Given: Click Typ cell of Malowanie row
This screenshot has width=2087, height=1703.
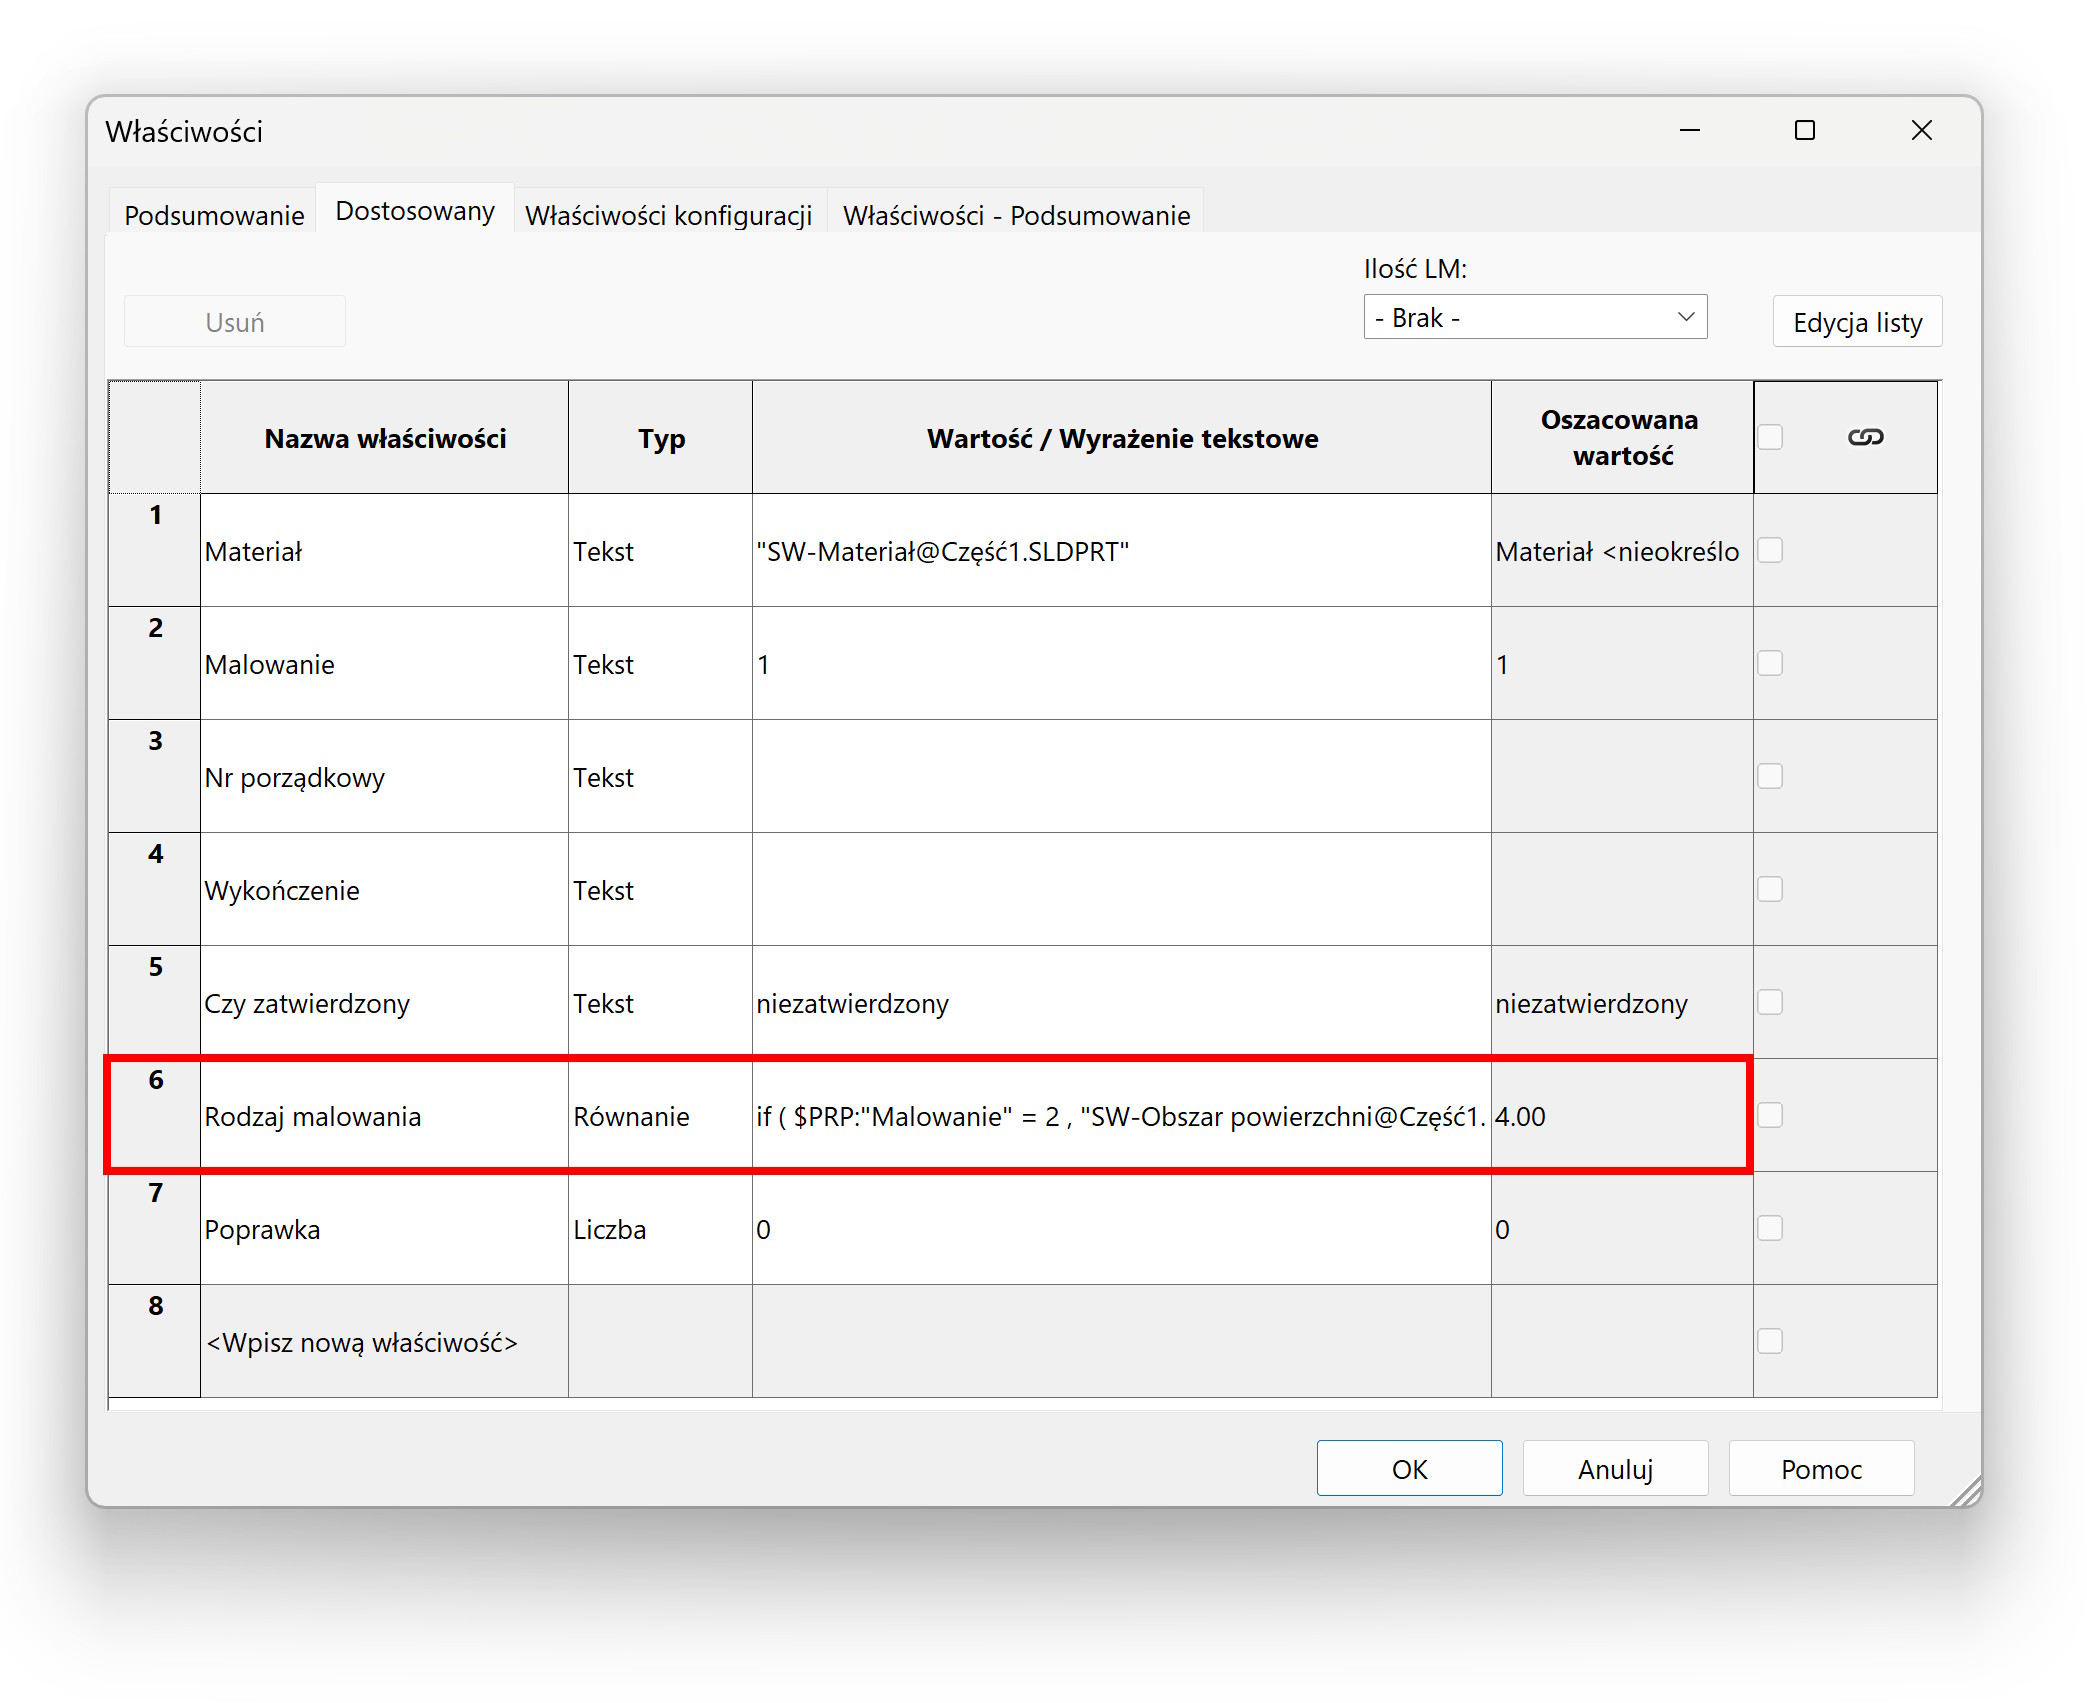Looking at the screenshot, I should pyautogui.click(x=660, y=664).
